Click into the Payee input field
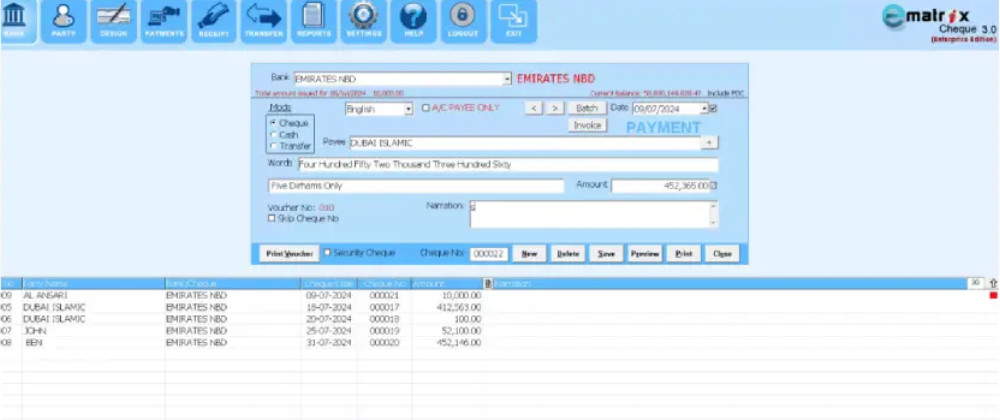This screenshot has height=420, width=1000. (x=524, y=143)
